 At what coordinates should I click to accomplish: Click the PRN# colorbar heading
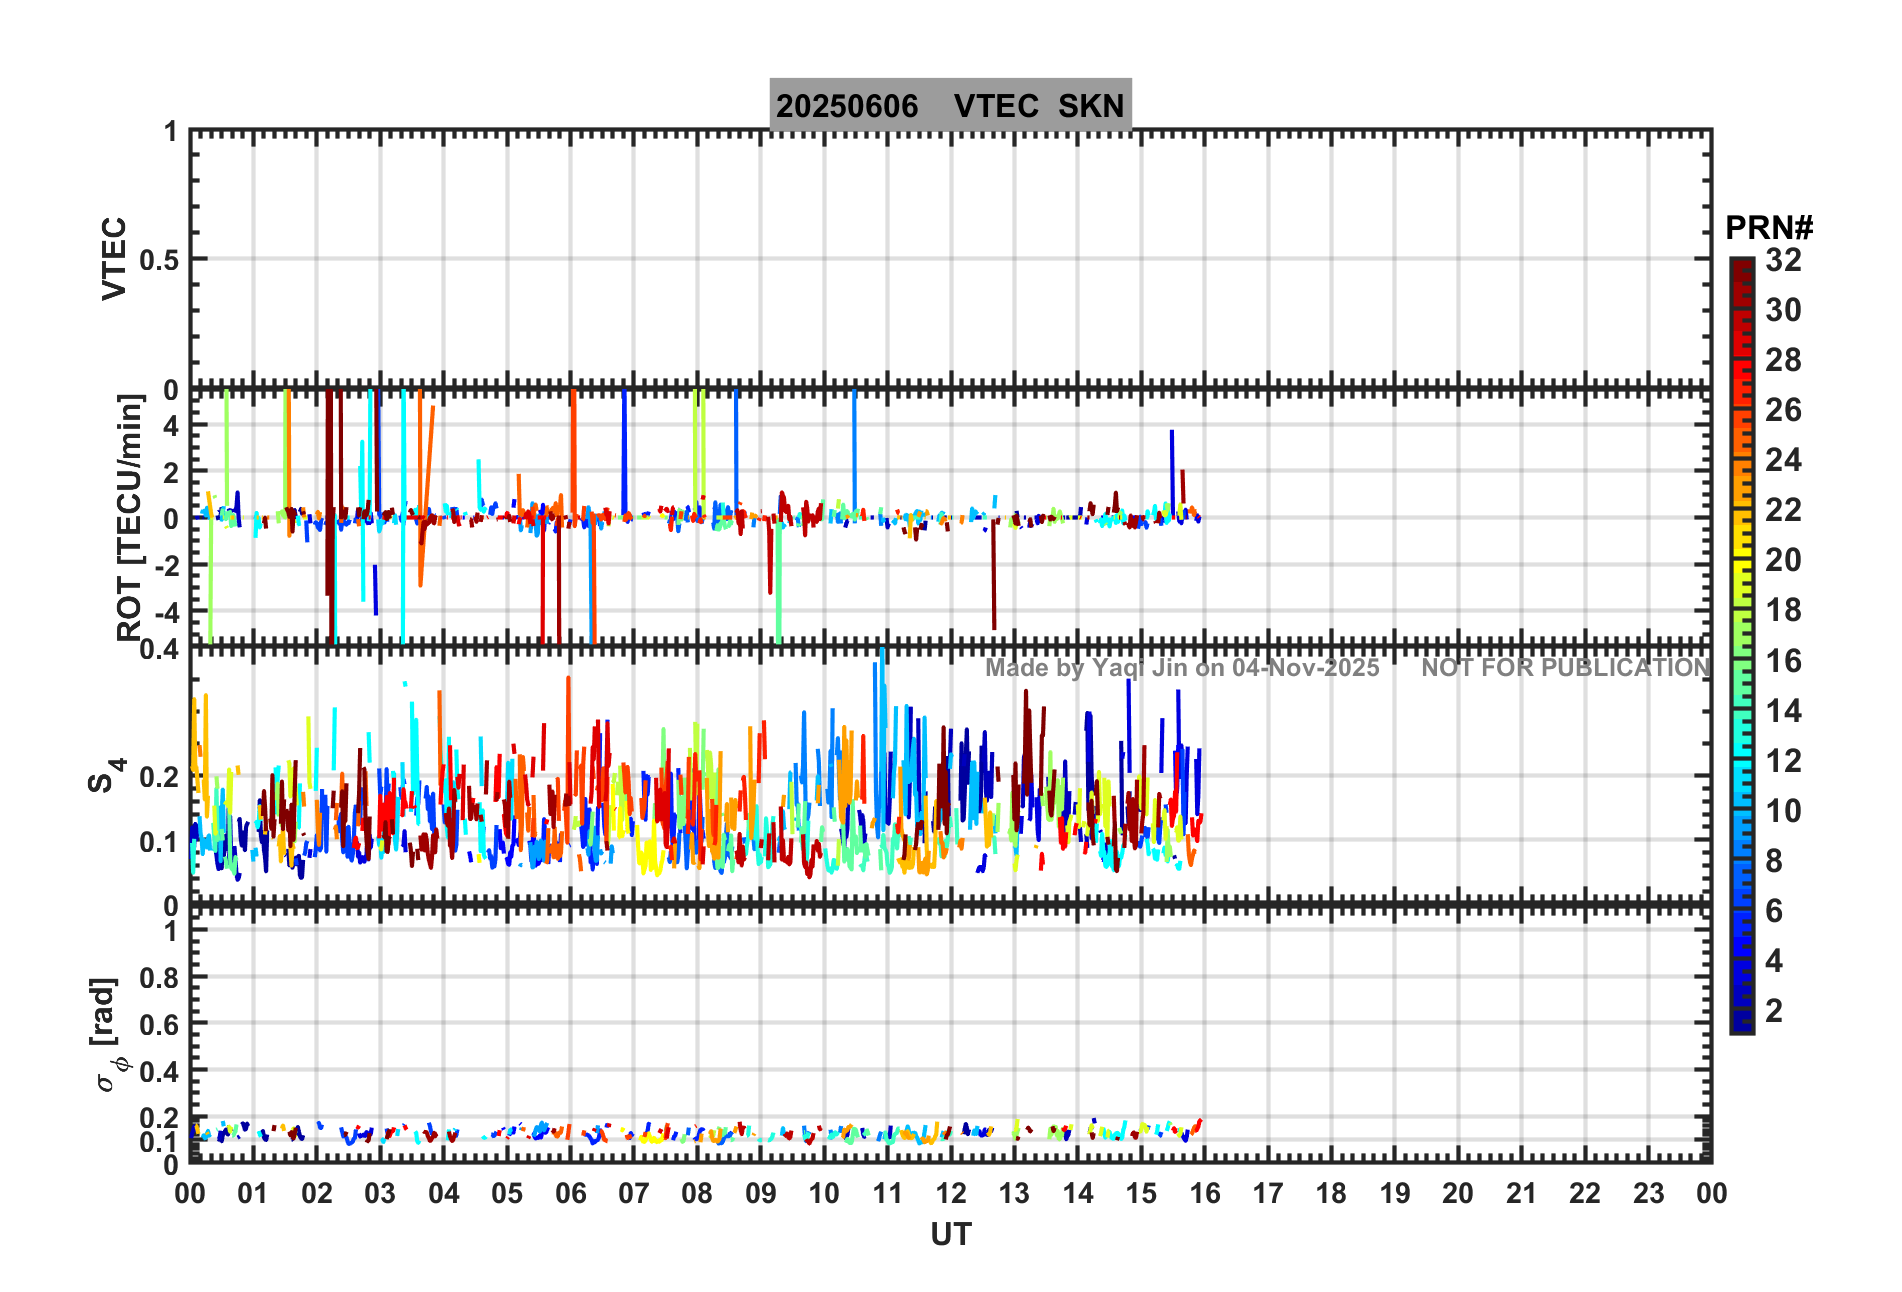[1768, 228]
